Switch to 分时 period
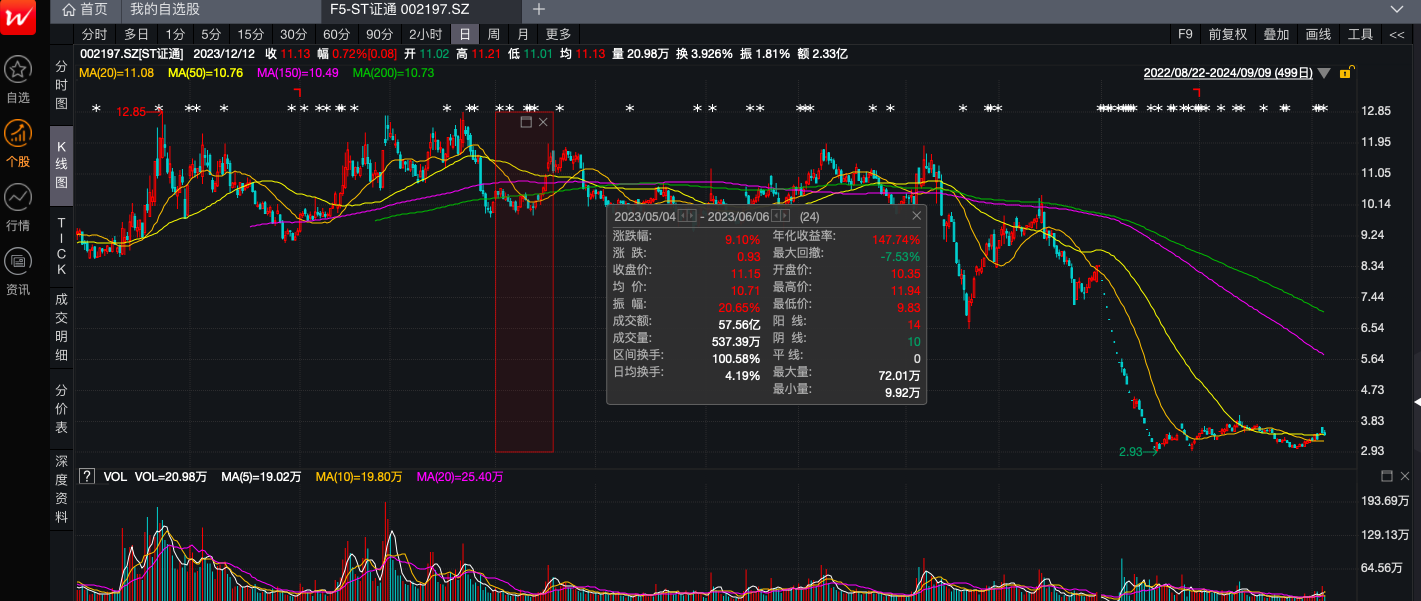 [x=95, y=34]
